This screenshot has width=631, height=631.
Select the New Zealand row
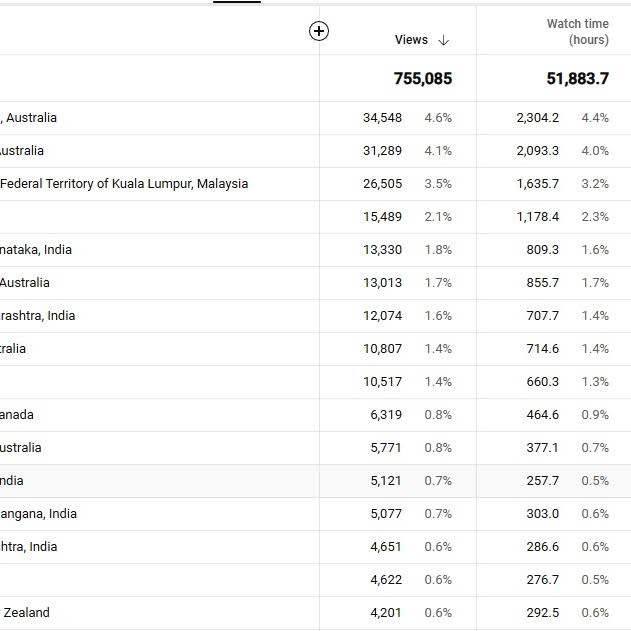(x=316, y=613)
